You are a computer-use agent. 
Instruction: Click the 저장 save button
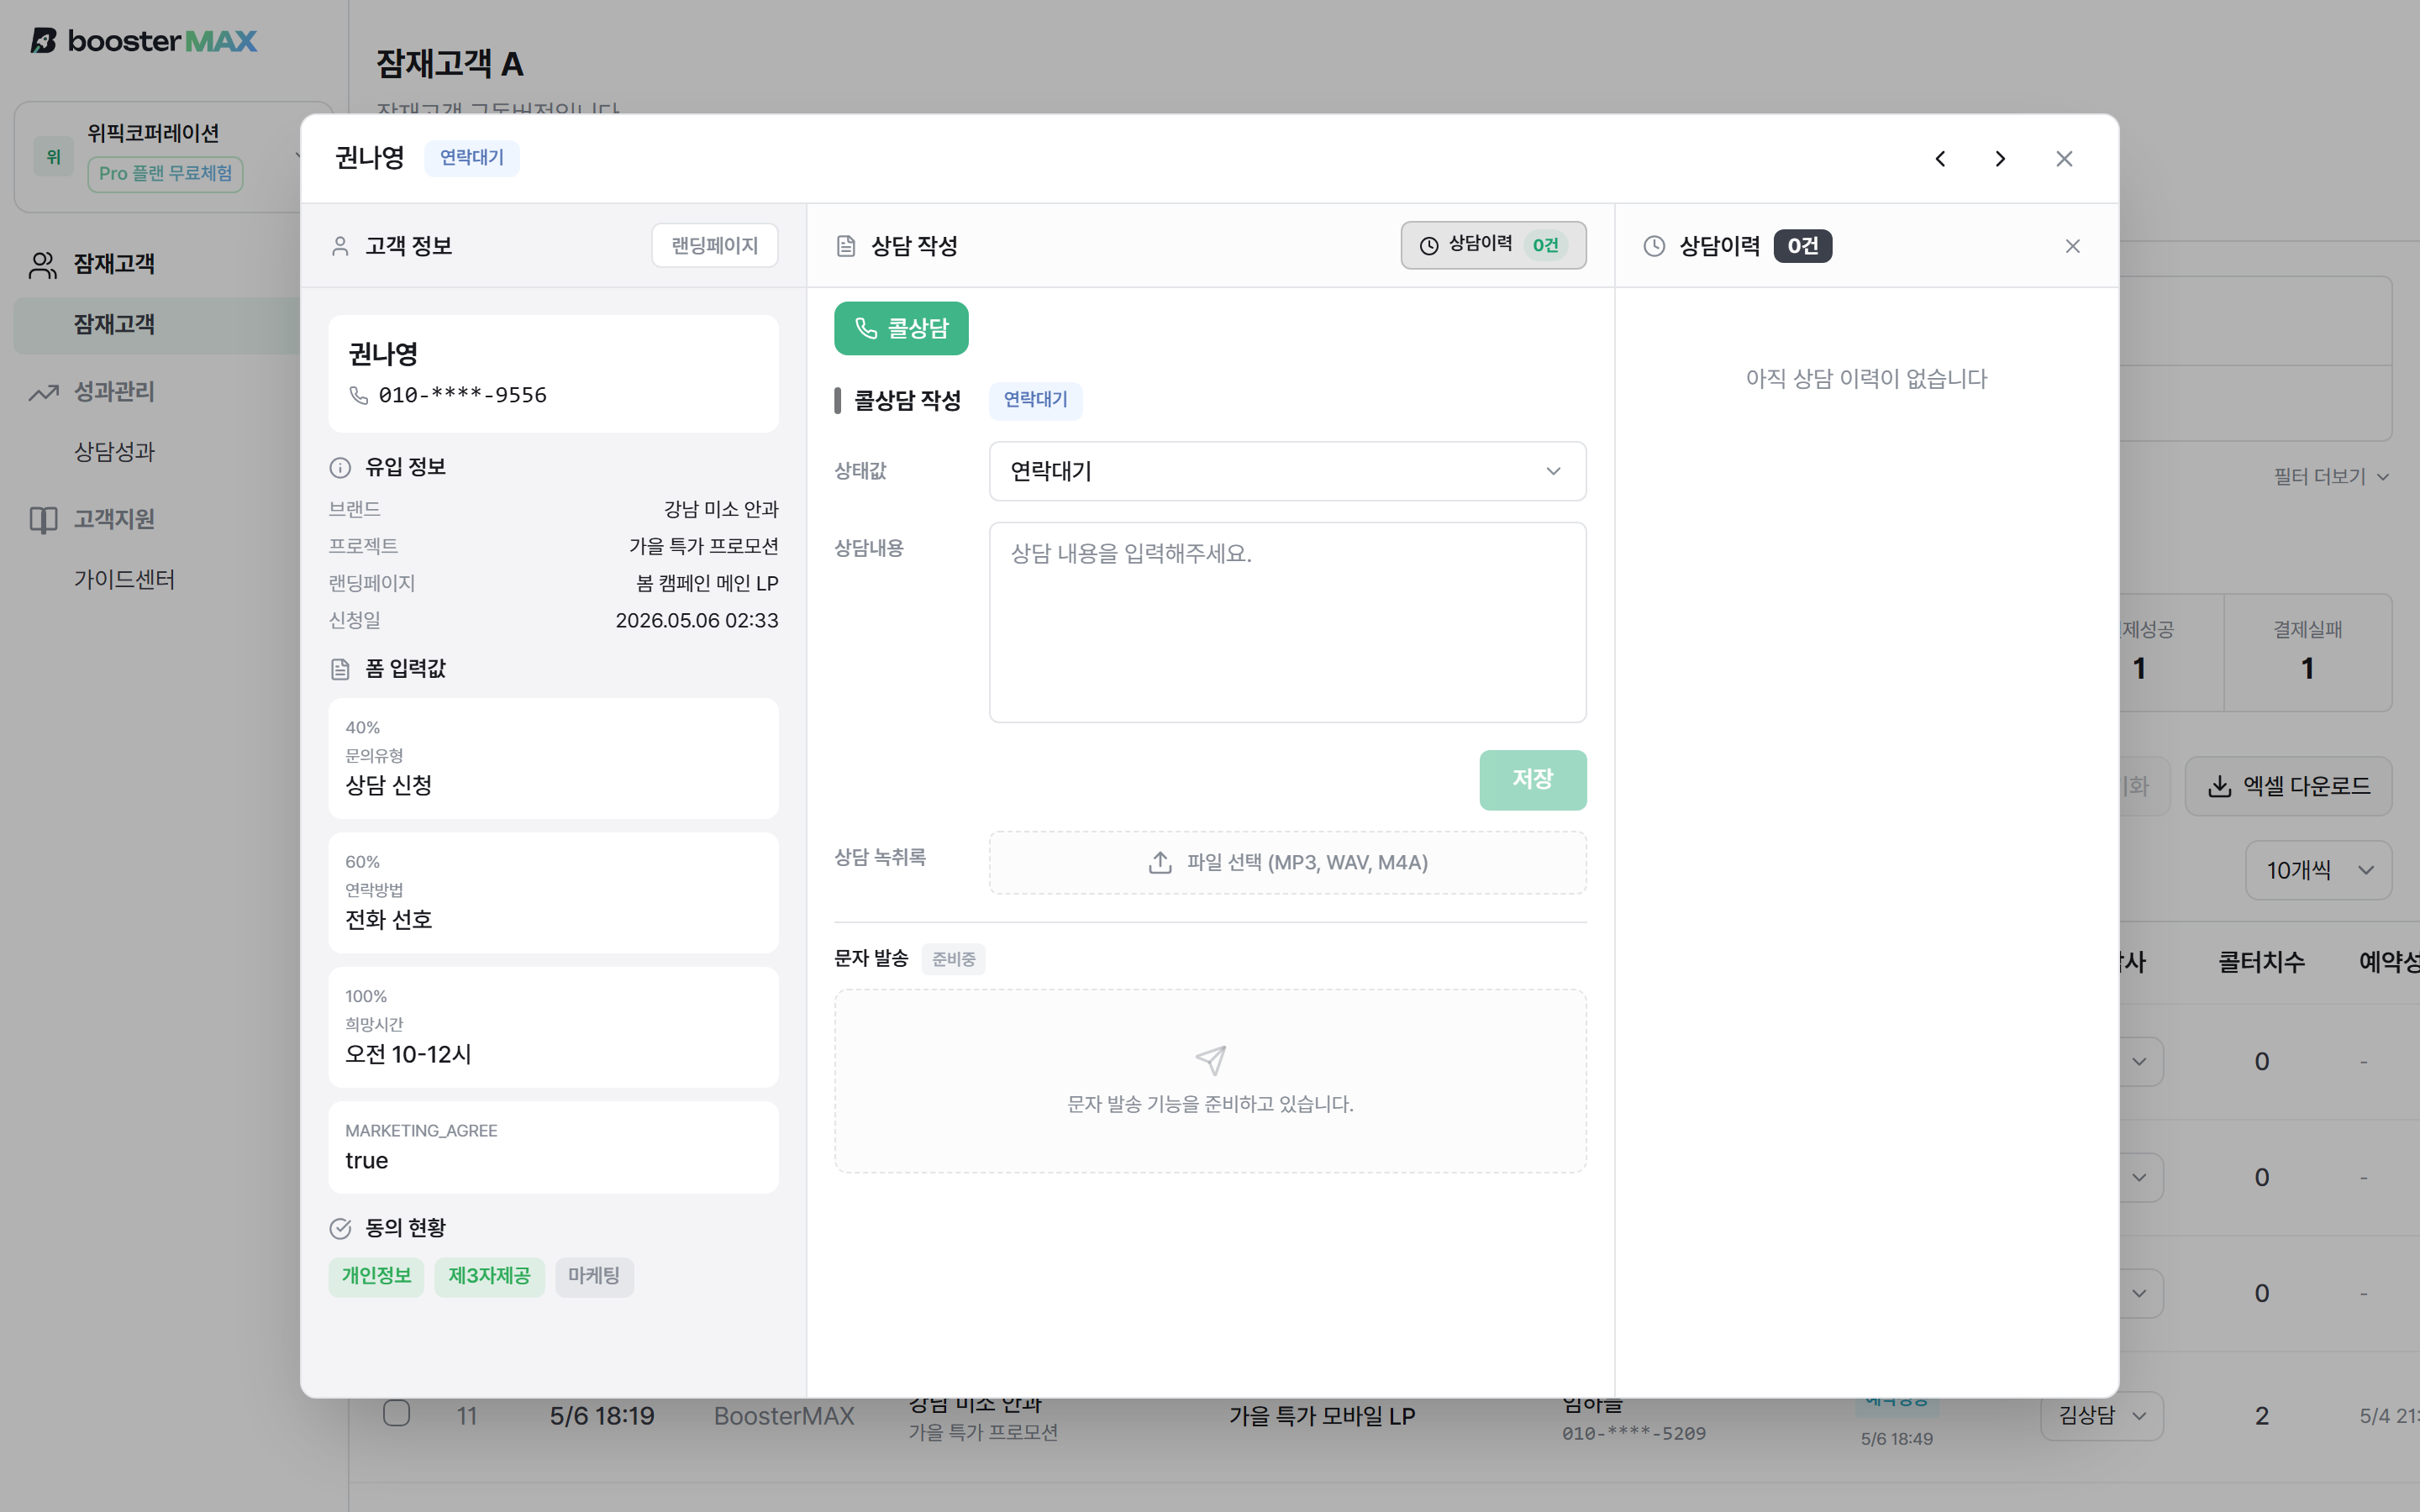coord(1532,779)
